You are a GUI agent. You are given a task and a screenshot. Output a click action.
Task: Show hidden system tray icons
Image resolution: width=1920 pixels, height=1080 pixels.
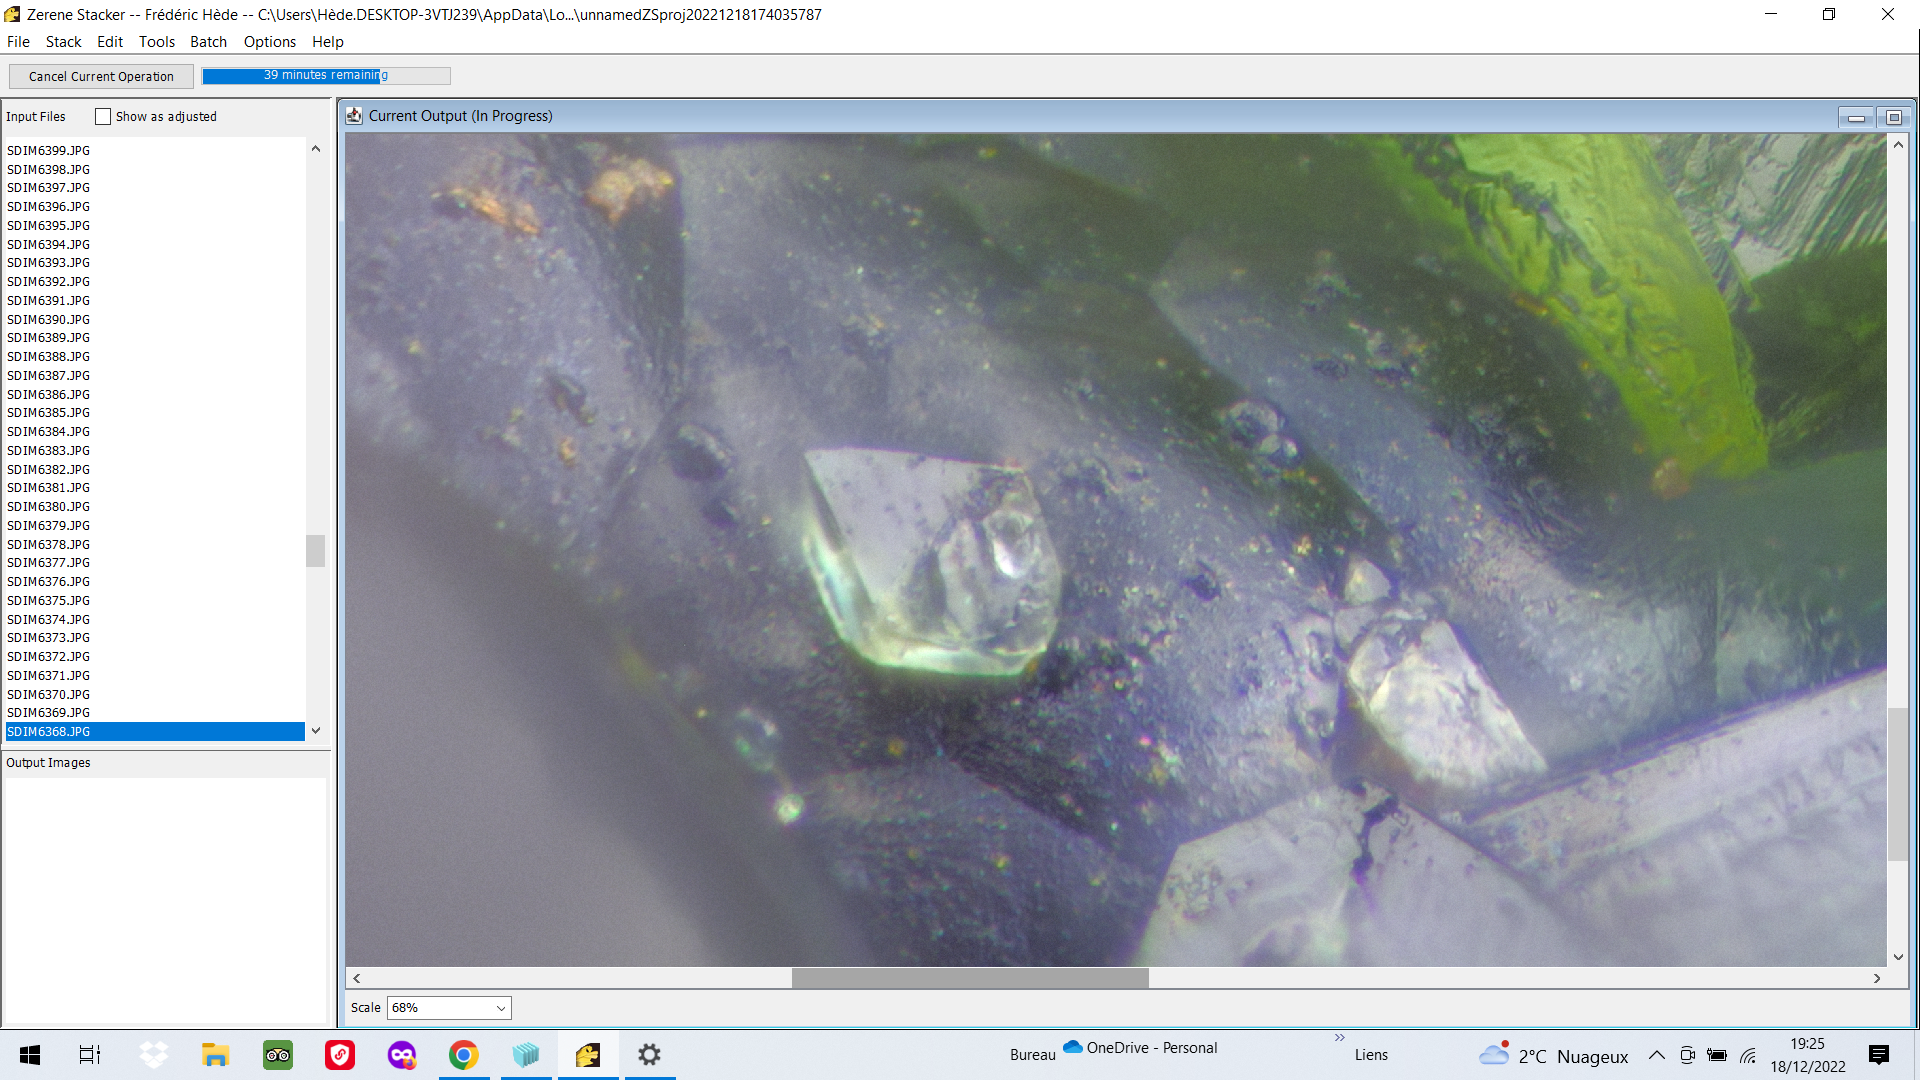[1656, 1056]
